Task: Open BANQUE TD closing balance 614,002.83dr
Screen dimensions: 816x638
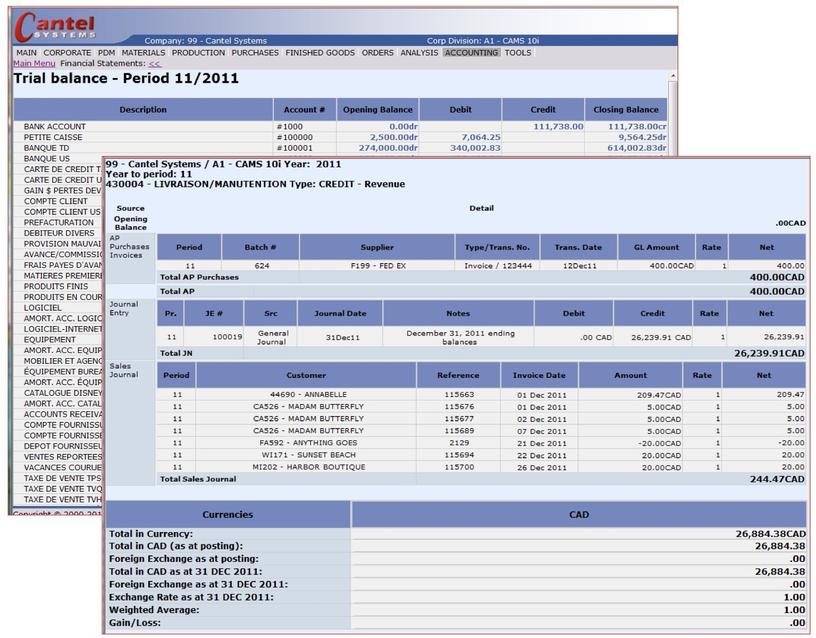Action: (637, 148)
